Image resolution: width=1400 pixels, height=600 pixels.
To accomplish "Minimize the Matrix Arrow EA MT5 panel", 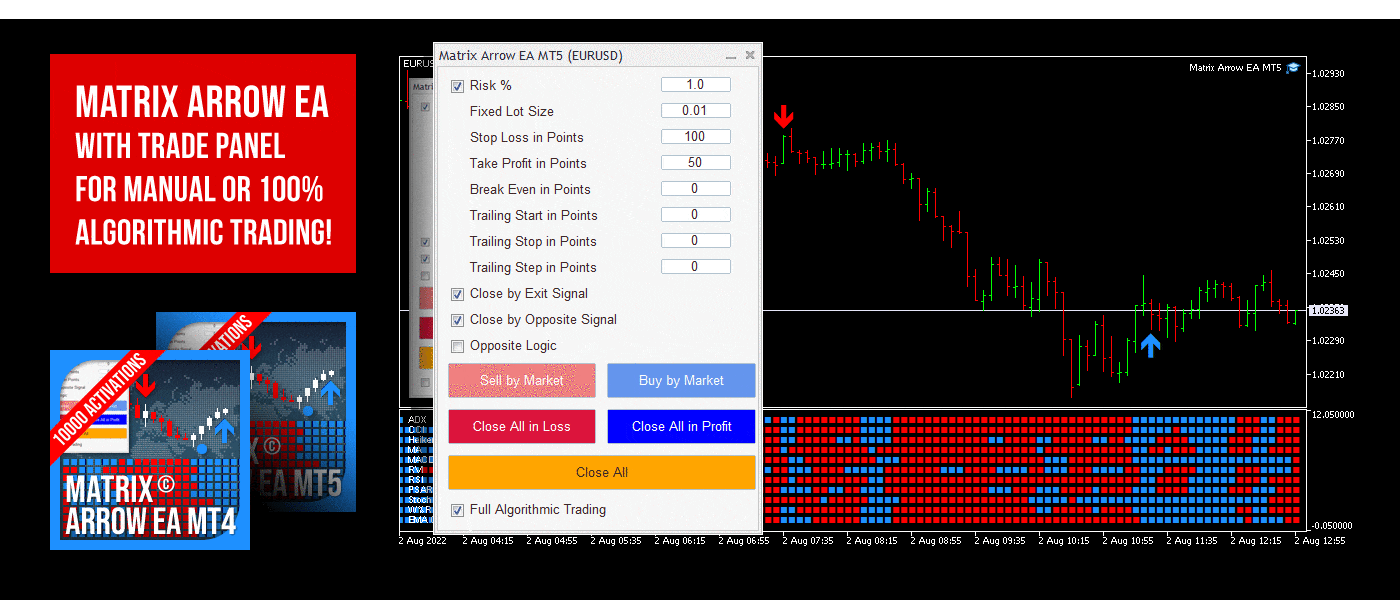I will pyautogui.click(x=731, y=57).
